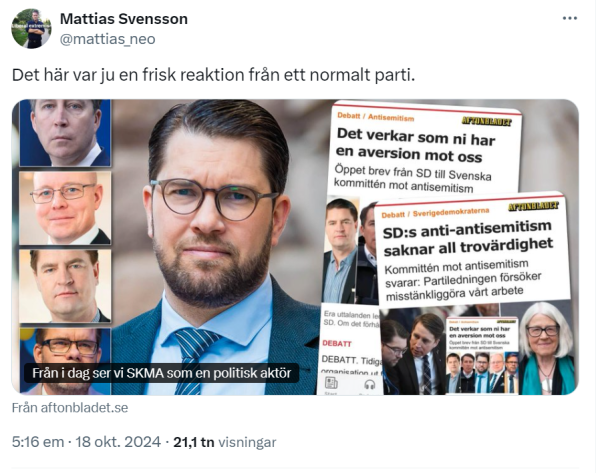The height and width of the screenshot is (473, 600).
Task: Click the bald man with glasses portrait
Action: [x=65, y=208]
